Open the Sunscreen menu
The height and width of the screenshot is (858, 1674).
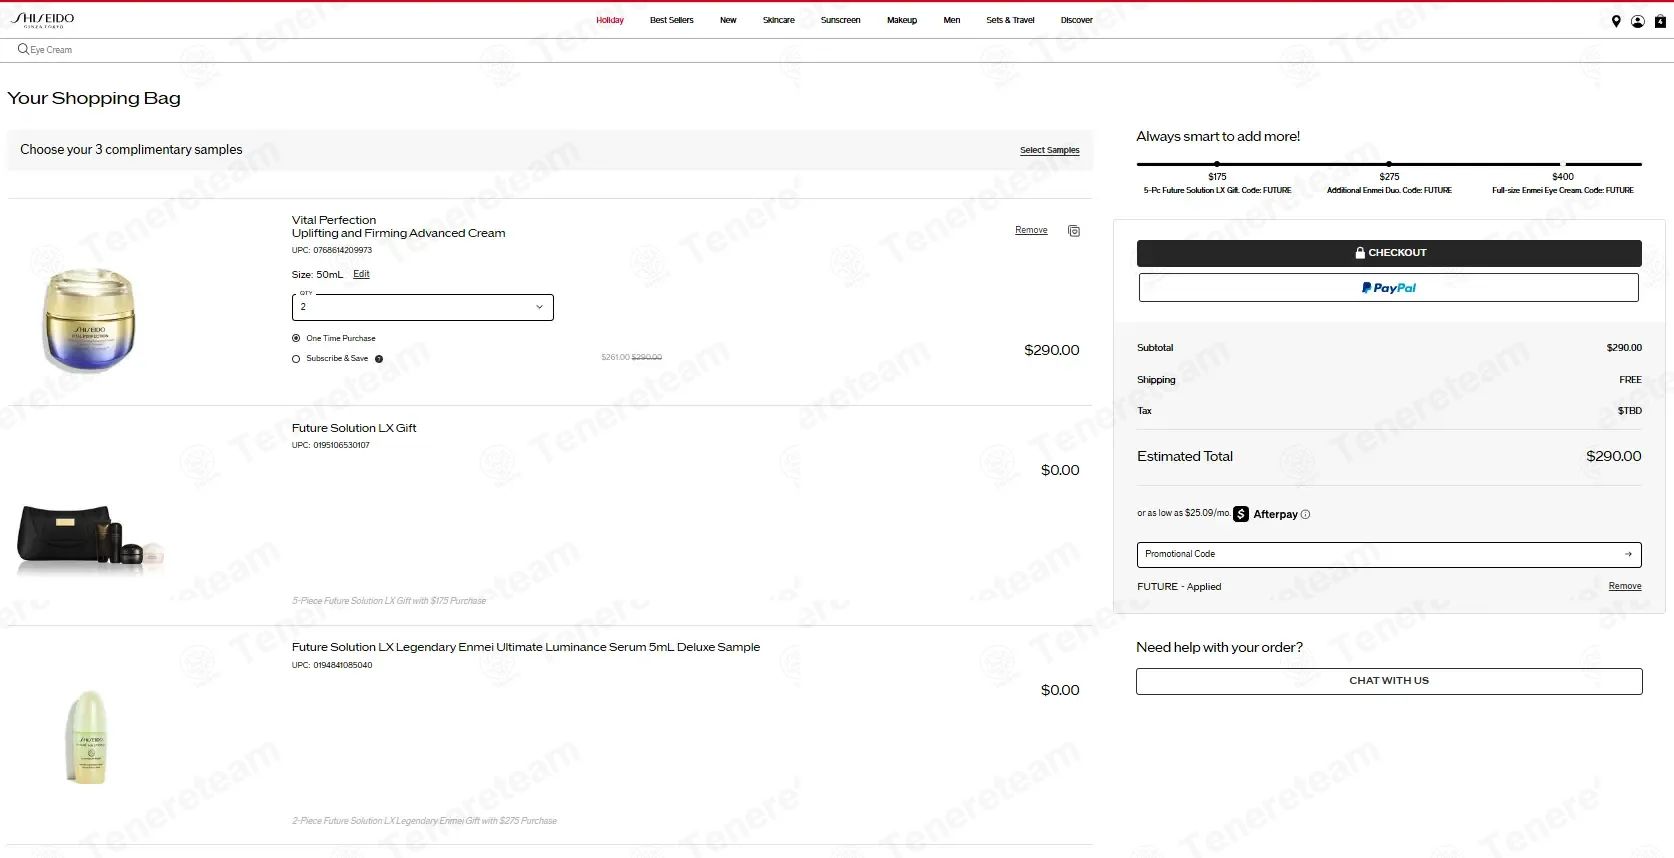pyautogui.click(x=841, y=20)
